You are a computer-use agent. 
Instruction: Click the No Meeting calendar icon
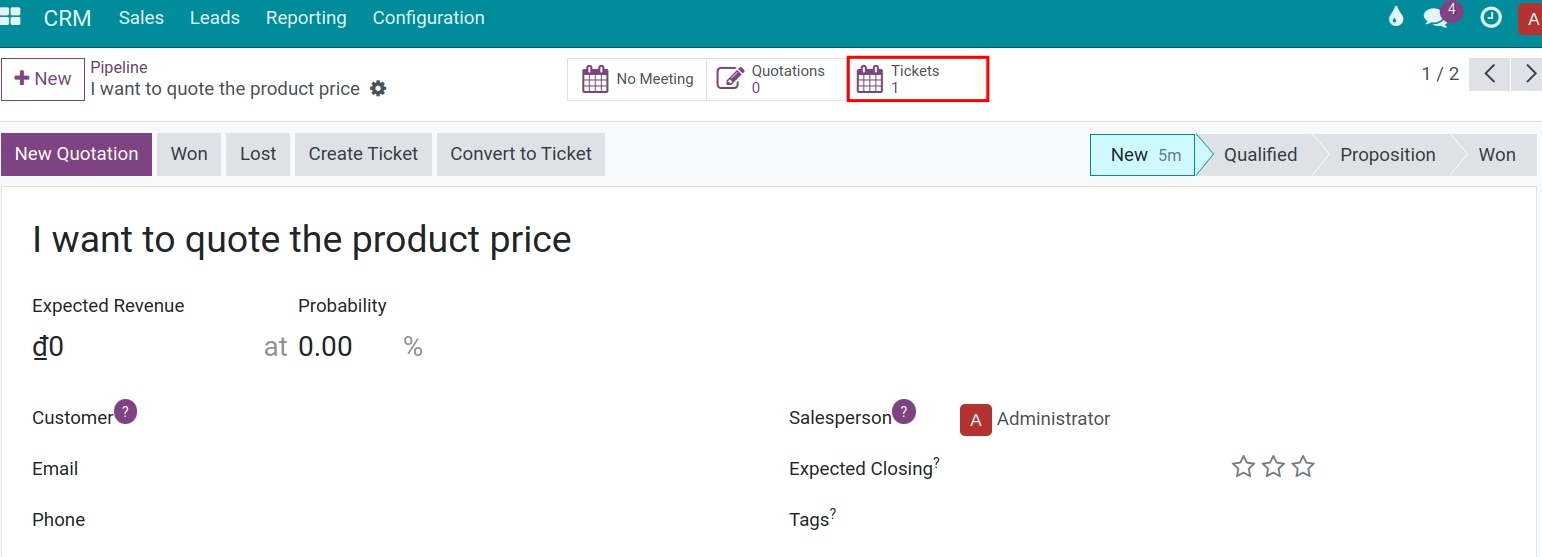click(595, 79)
